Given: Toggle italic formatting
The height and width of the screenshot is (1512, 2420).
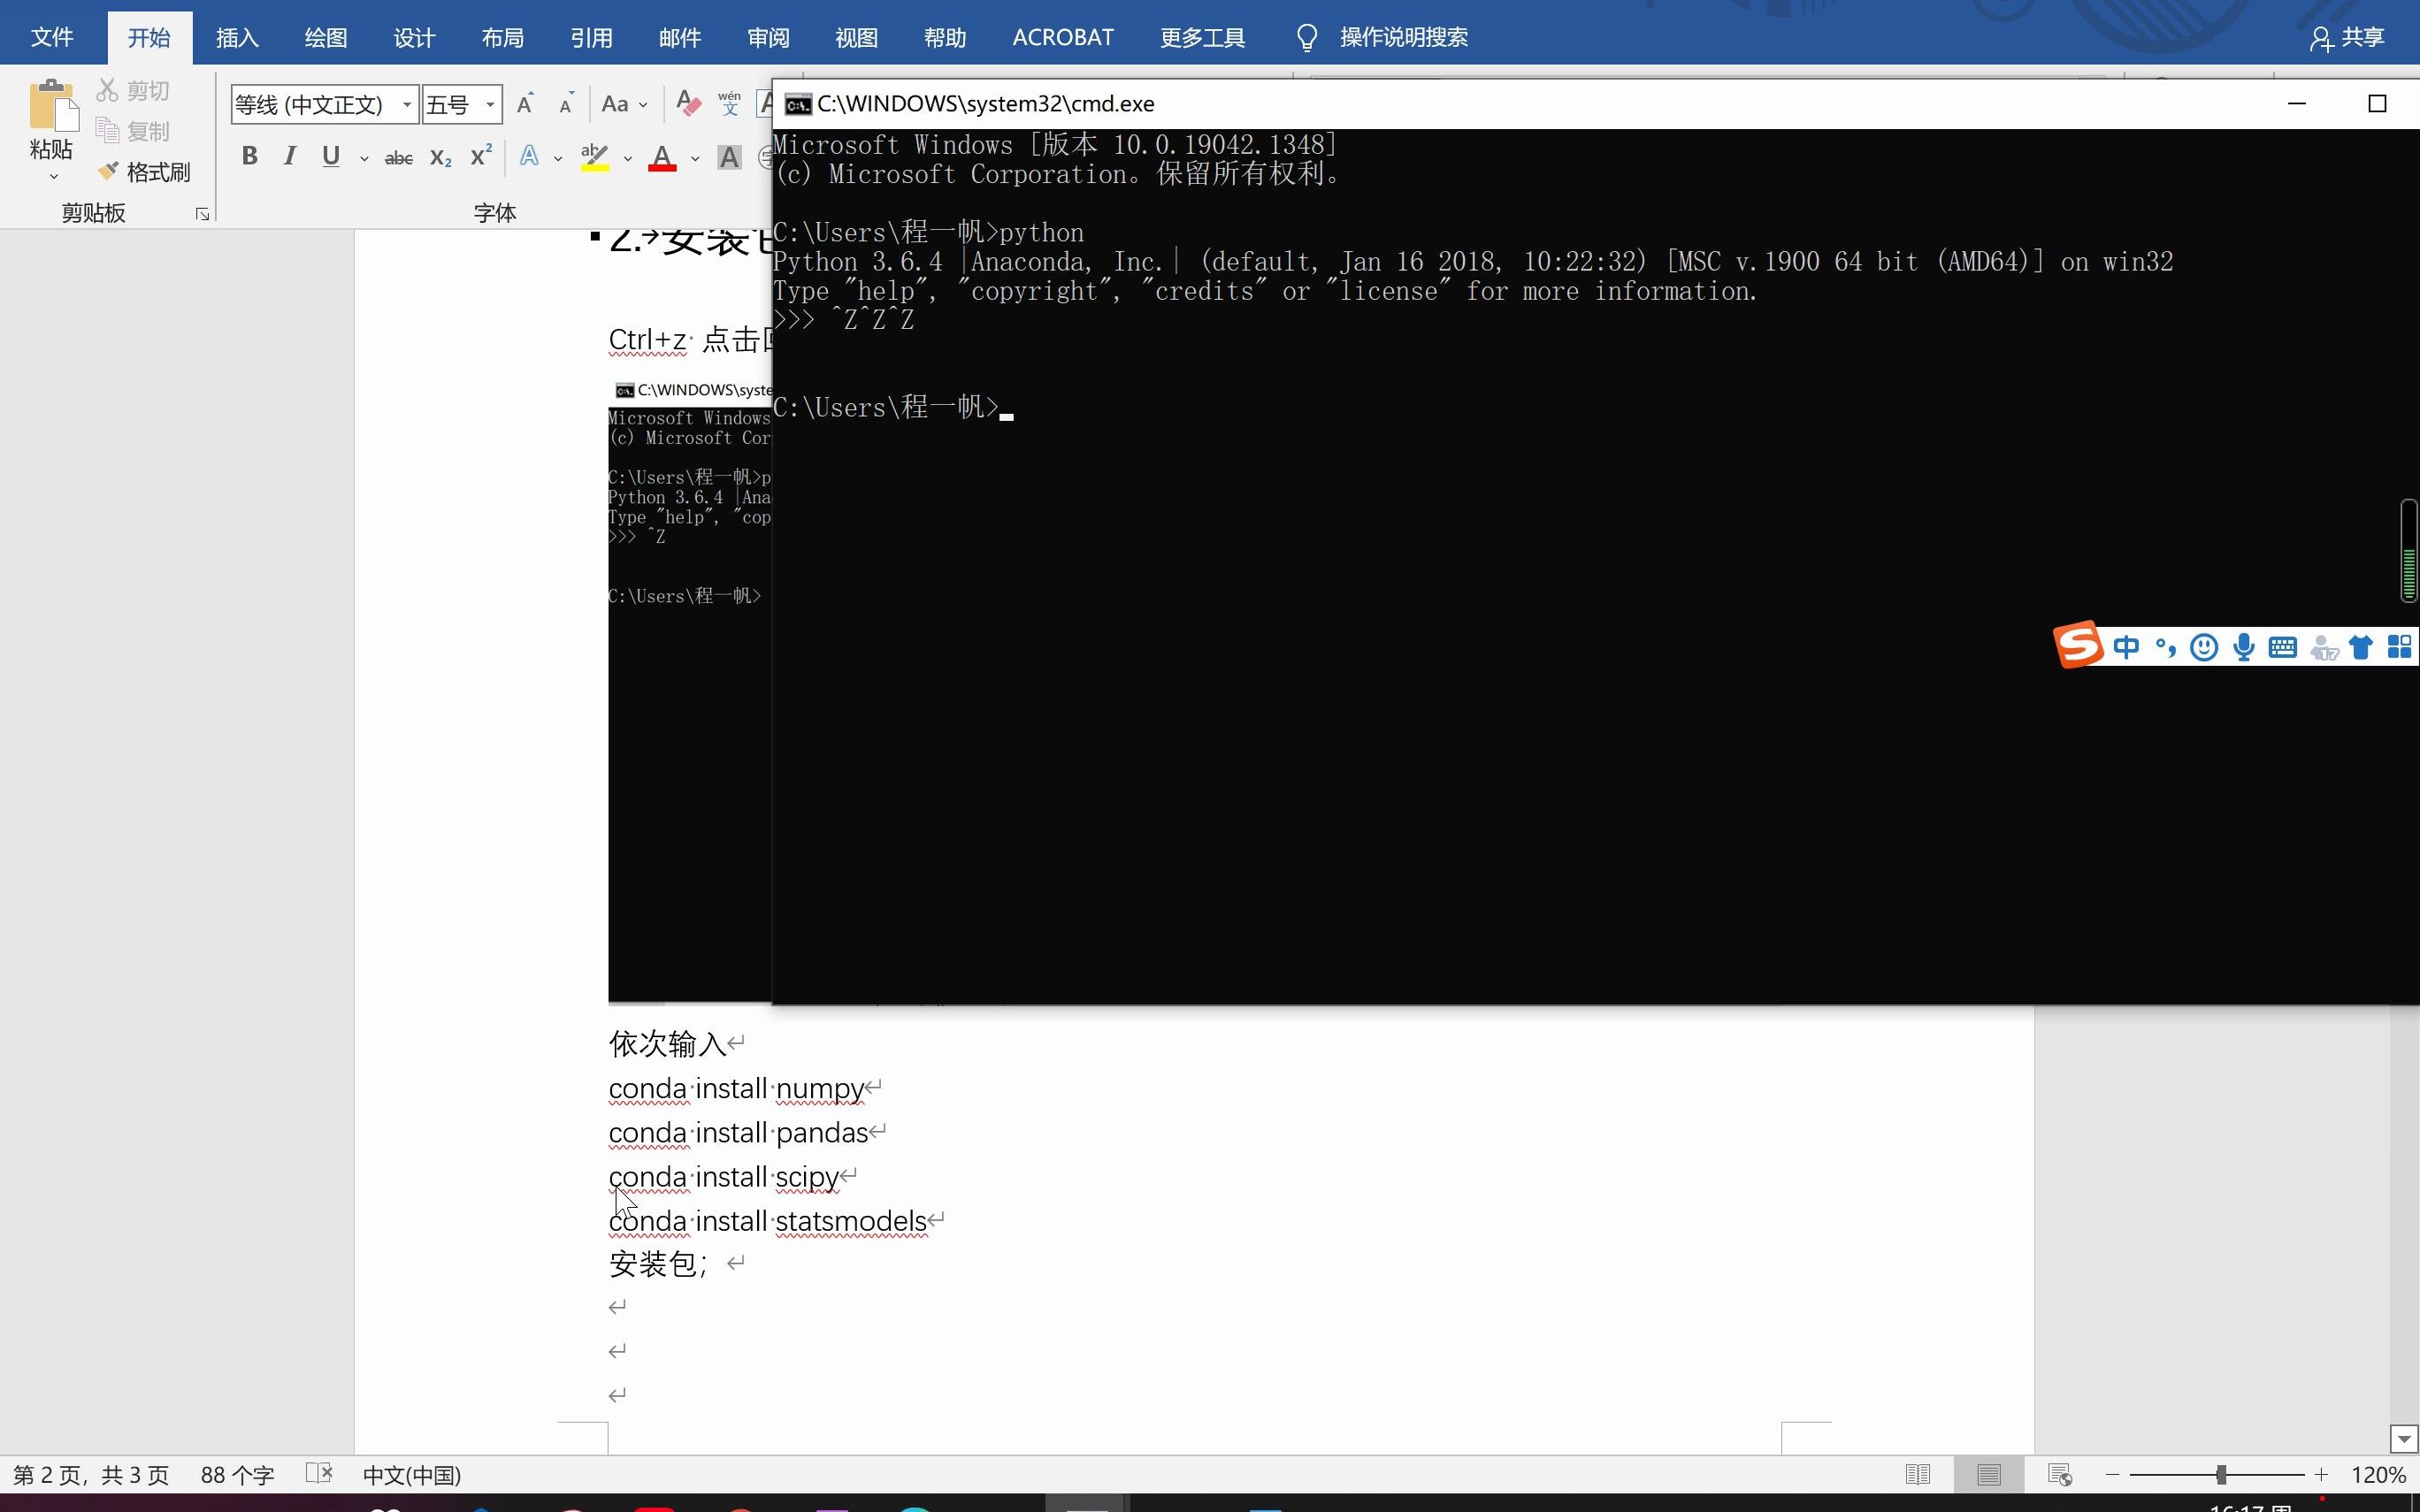Looking at the screenshot, I should (x=290, y=157).
